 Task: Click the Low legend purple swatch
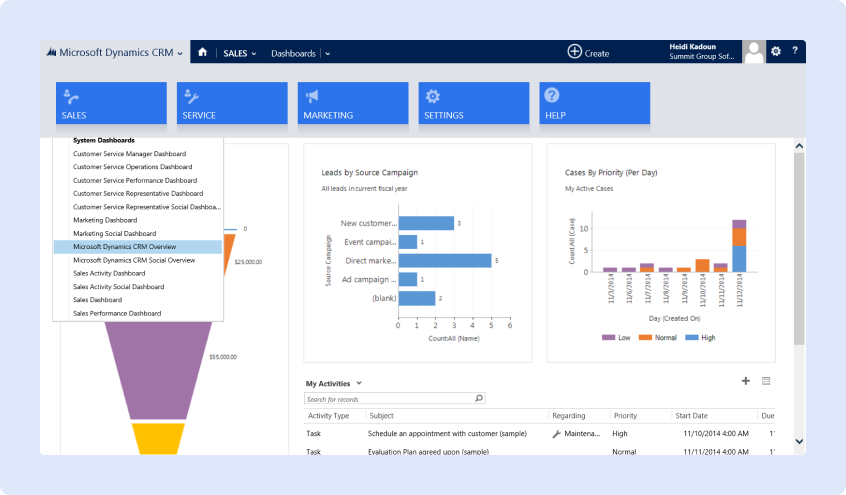[x=609, y=337]
